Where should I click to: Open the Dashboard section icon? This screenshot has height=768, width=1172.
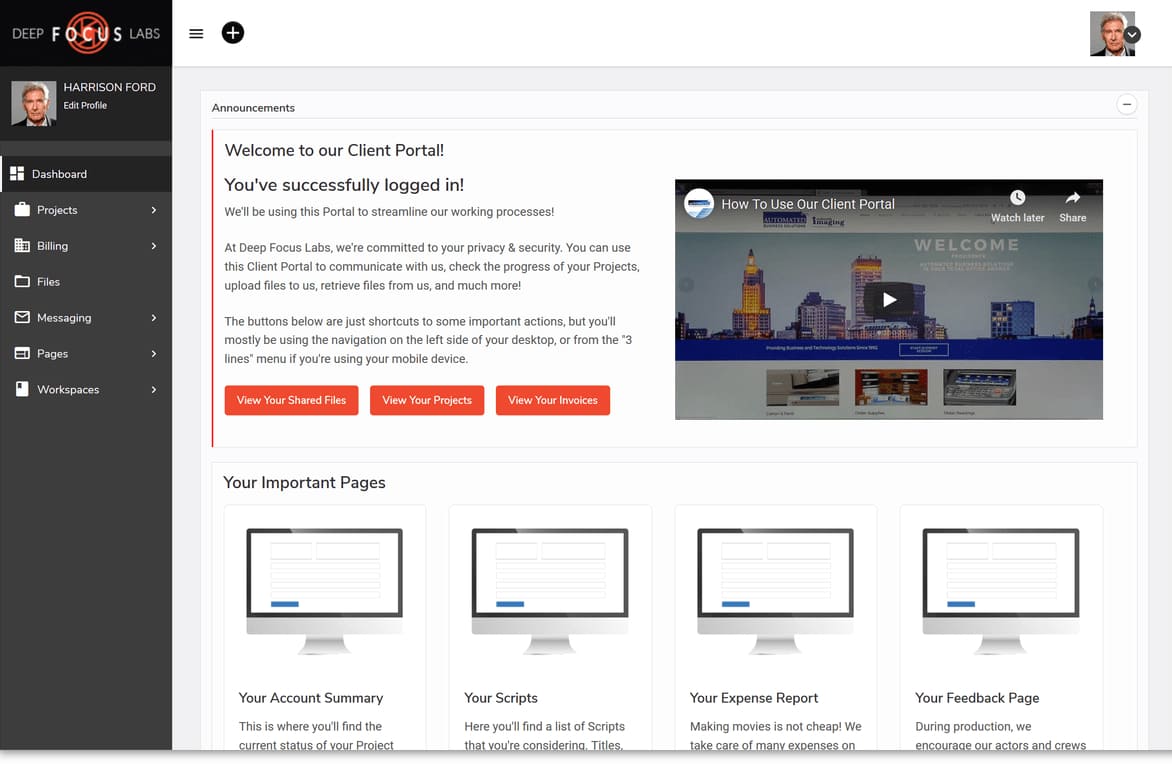point(18,173)
